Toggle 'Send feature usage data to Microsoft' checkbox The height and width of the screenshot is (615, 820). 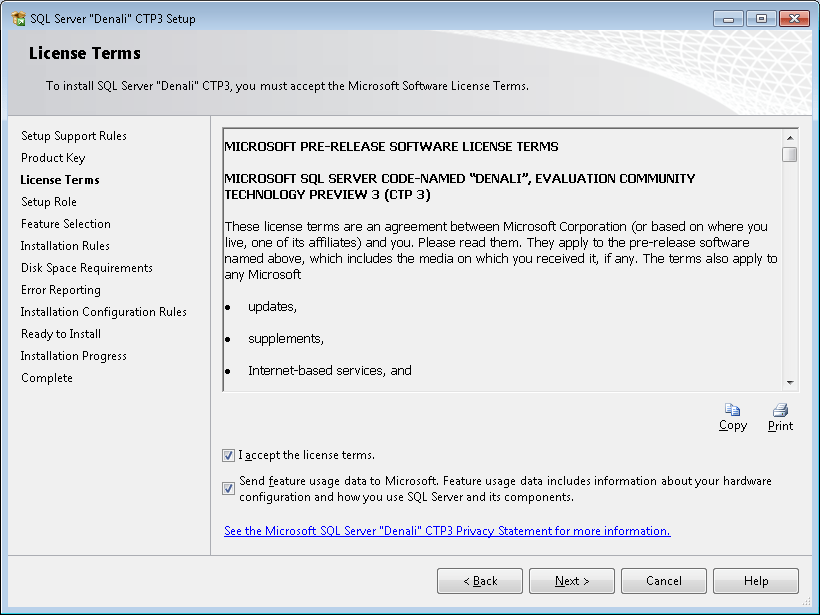point(228,488)
